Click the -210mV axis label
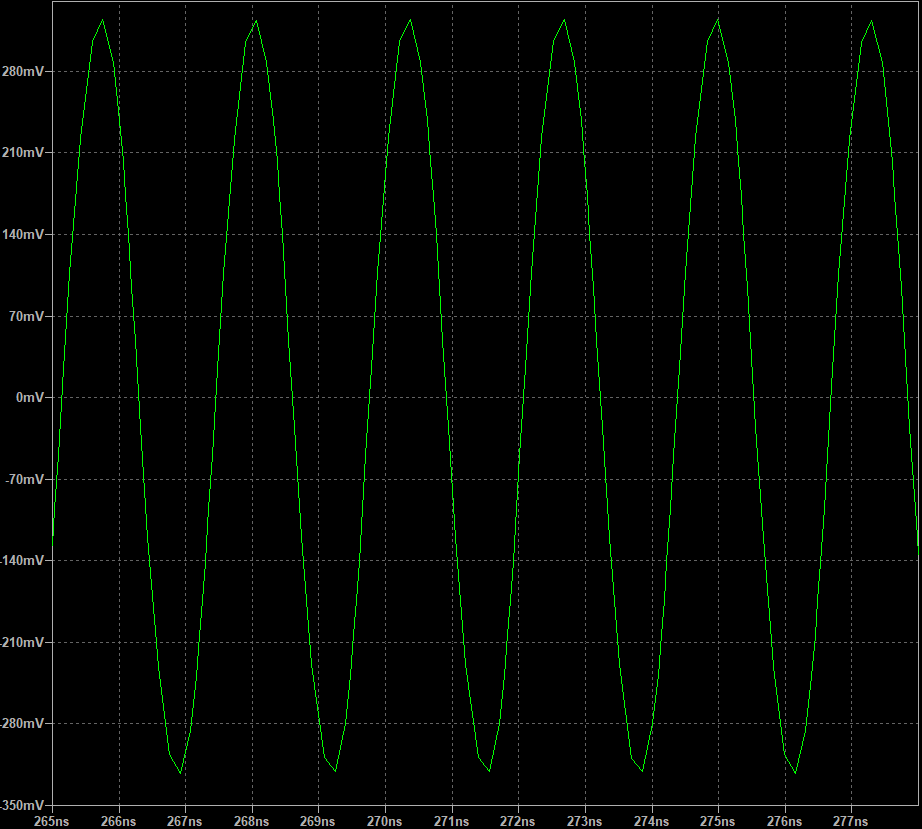 coord(22,642)
